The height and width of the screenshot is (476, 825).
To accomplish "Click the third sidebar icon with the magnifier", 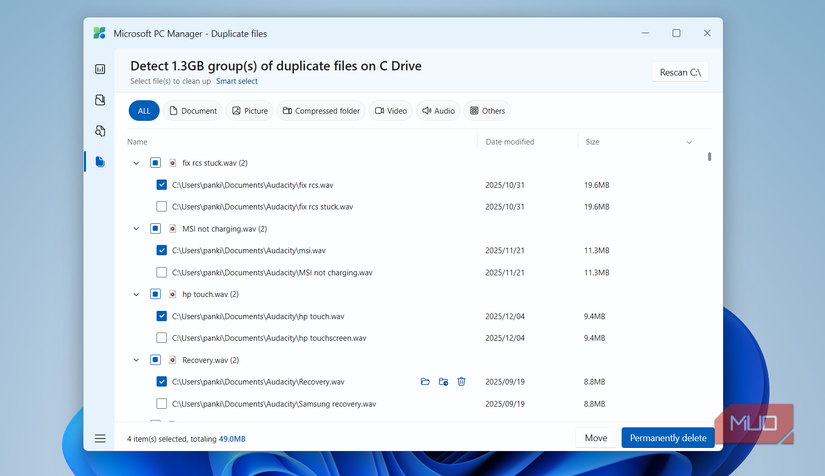I will (x=100, y=131).
